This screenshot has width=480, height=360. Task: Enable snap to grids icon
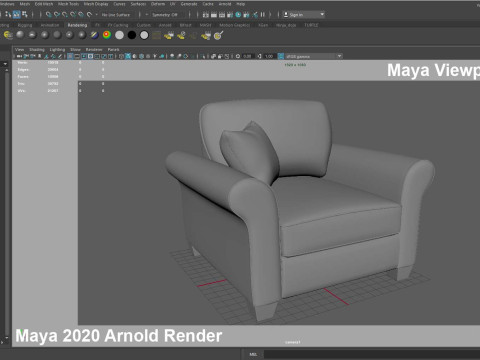pyautogui.click(x=49, y=15)
